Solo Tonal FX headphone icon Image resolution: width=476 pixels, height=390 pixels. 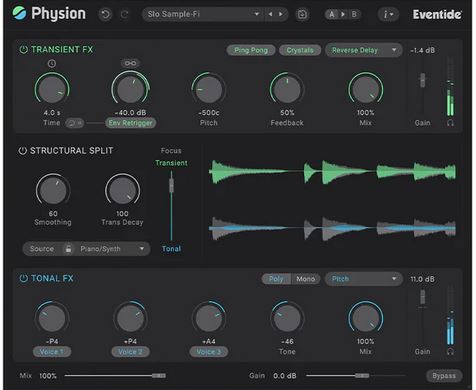point(450,351)
